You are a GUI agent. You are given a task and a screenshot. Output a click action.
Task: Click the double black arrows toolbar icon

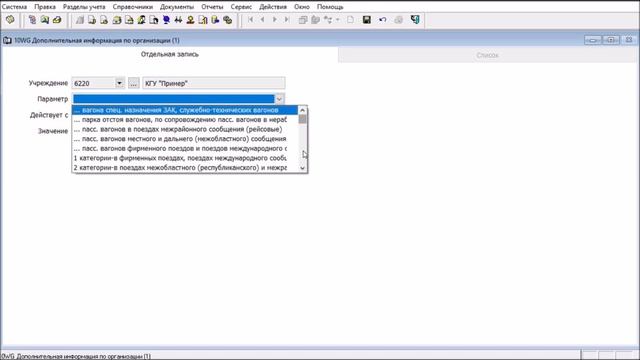point(178,20)
